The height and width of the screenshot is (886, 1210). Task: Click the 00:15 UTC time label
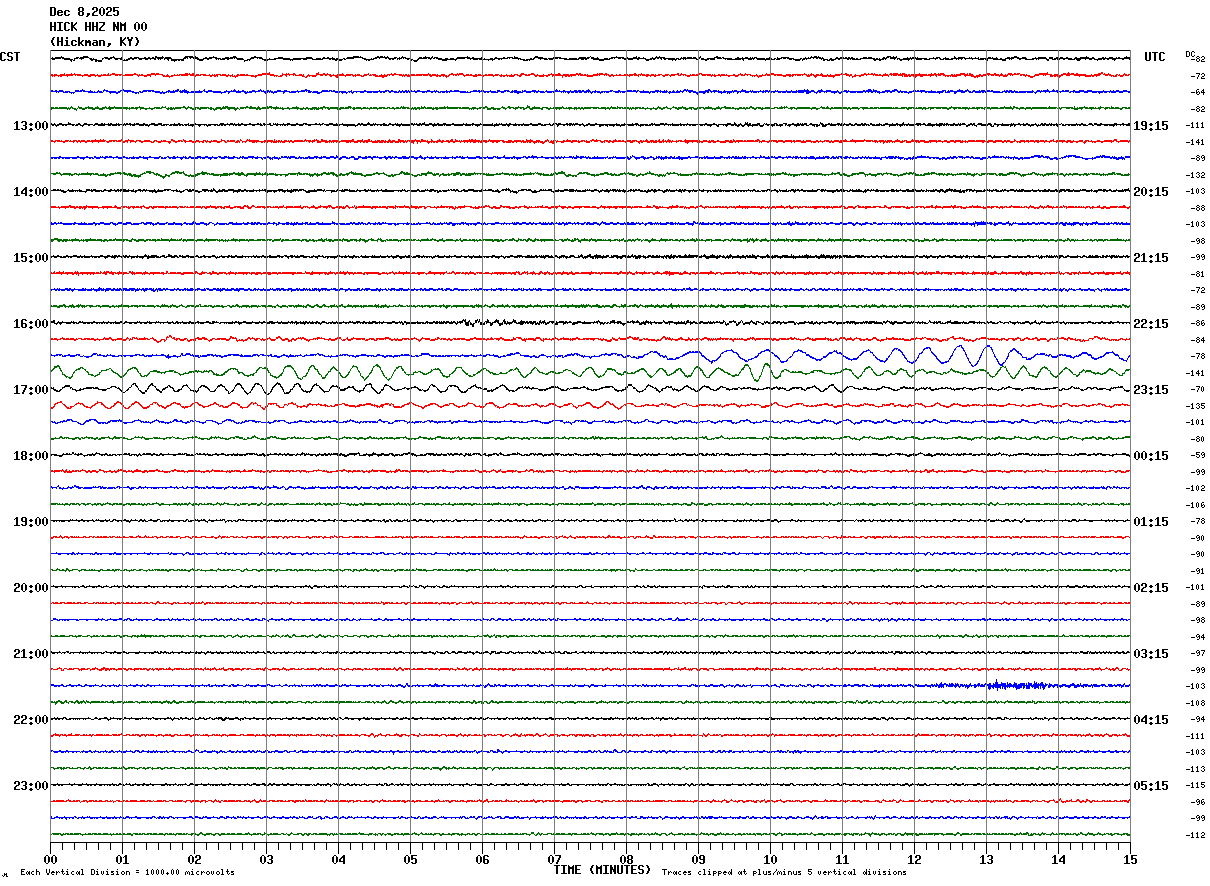pos(1151,456)
